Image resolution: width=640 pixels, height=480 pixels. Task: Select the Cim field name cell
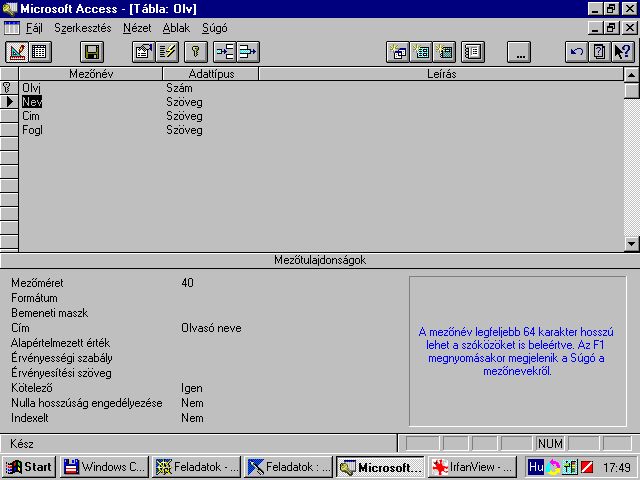pyautogui.click(x=91, y=116)
